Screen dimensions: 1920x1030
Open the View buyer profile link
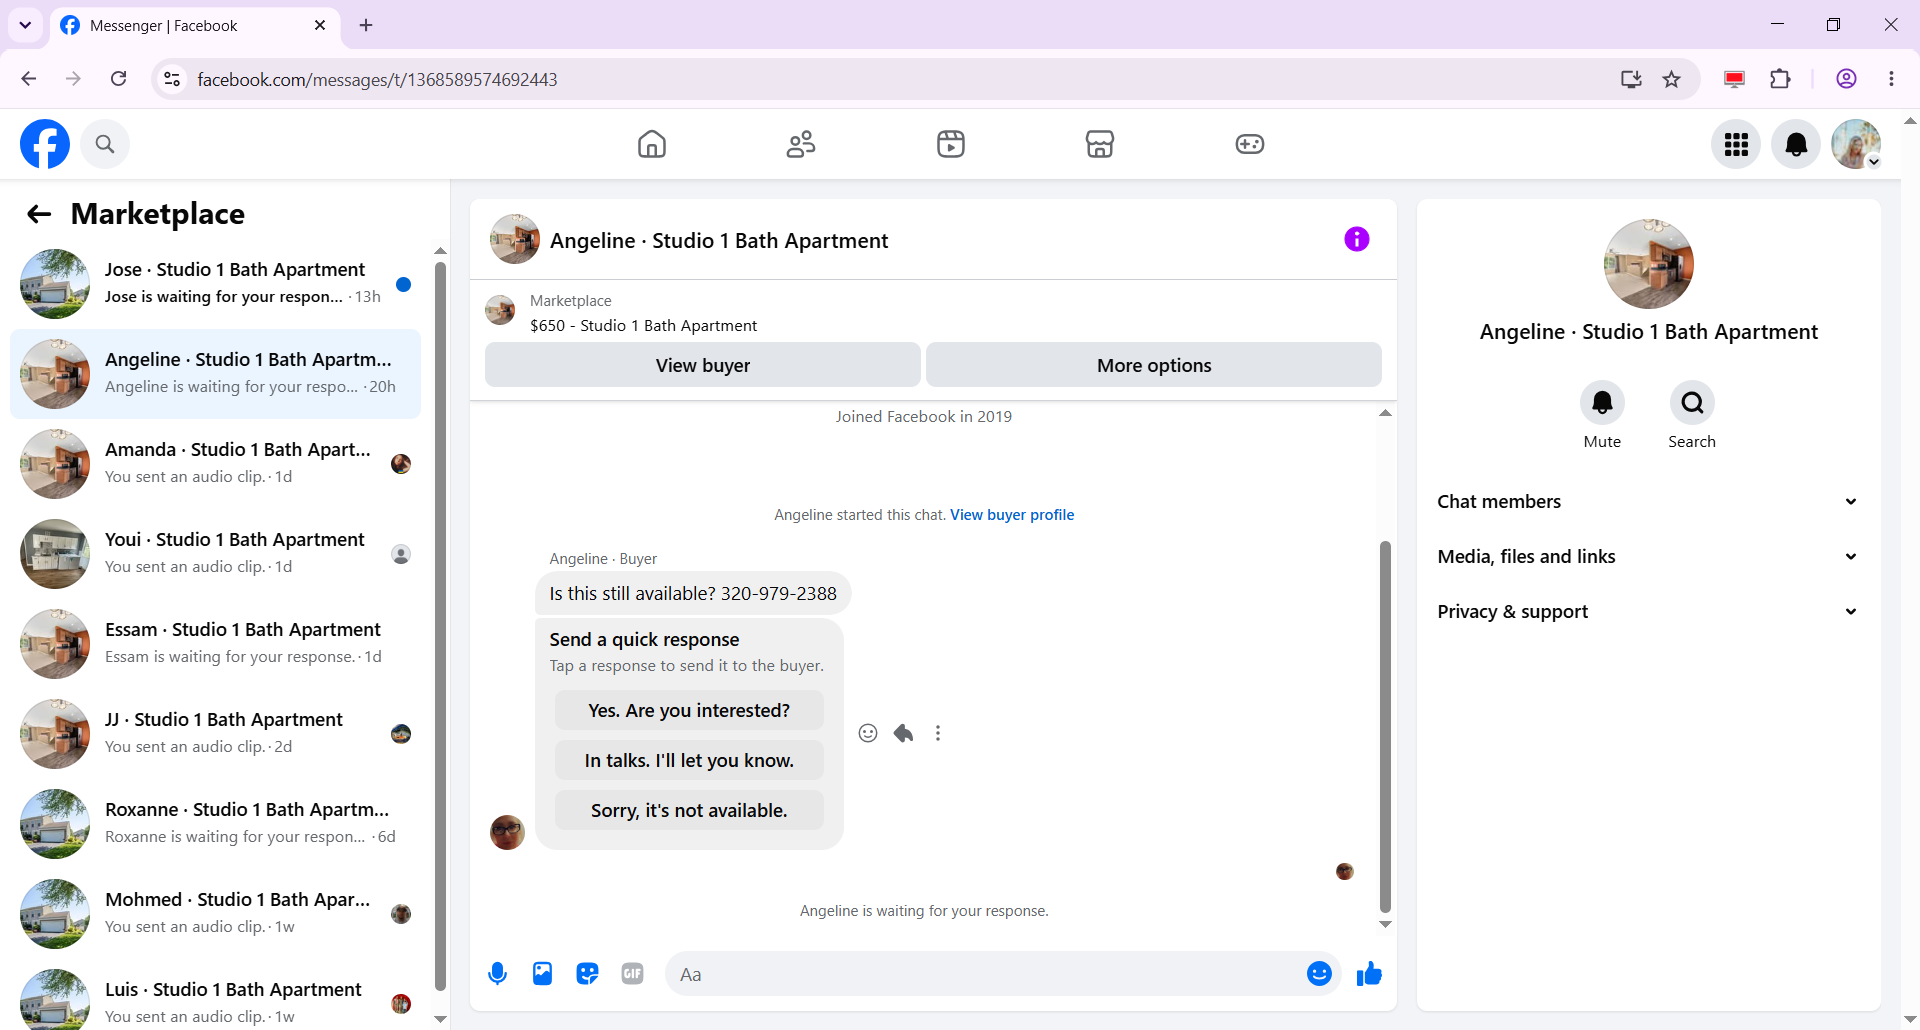(x=1012, y=515)
